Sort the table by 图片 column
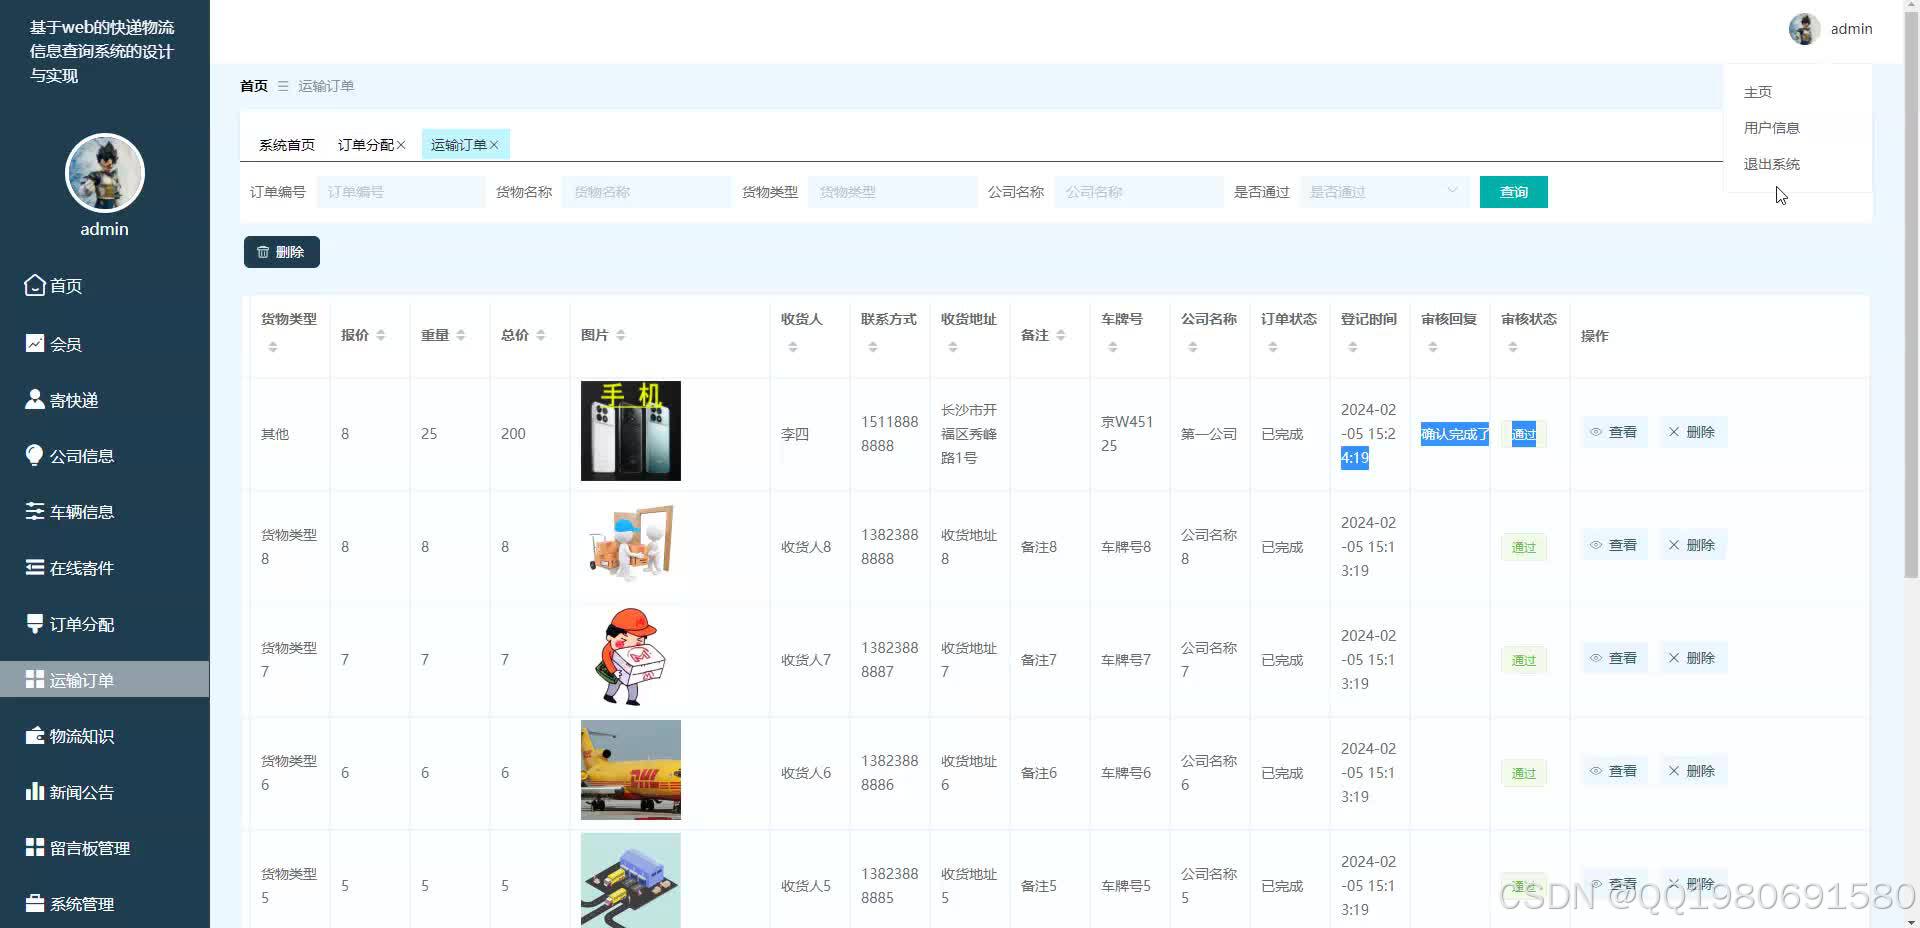 pos(621,335)
